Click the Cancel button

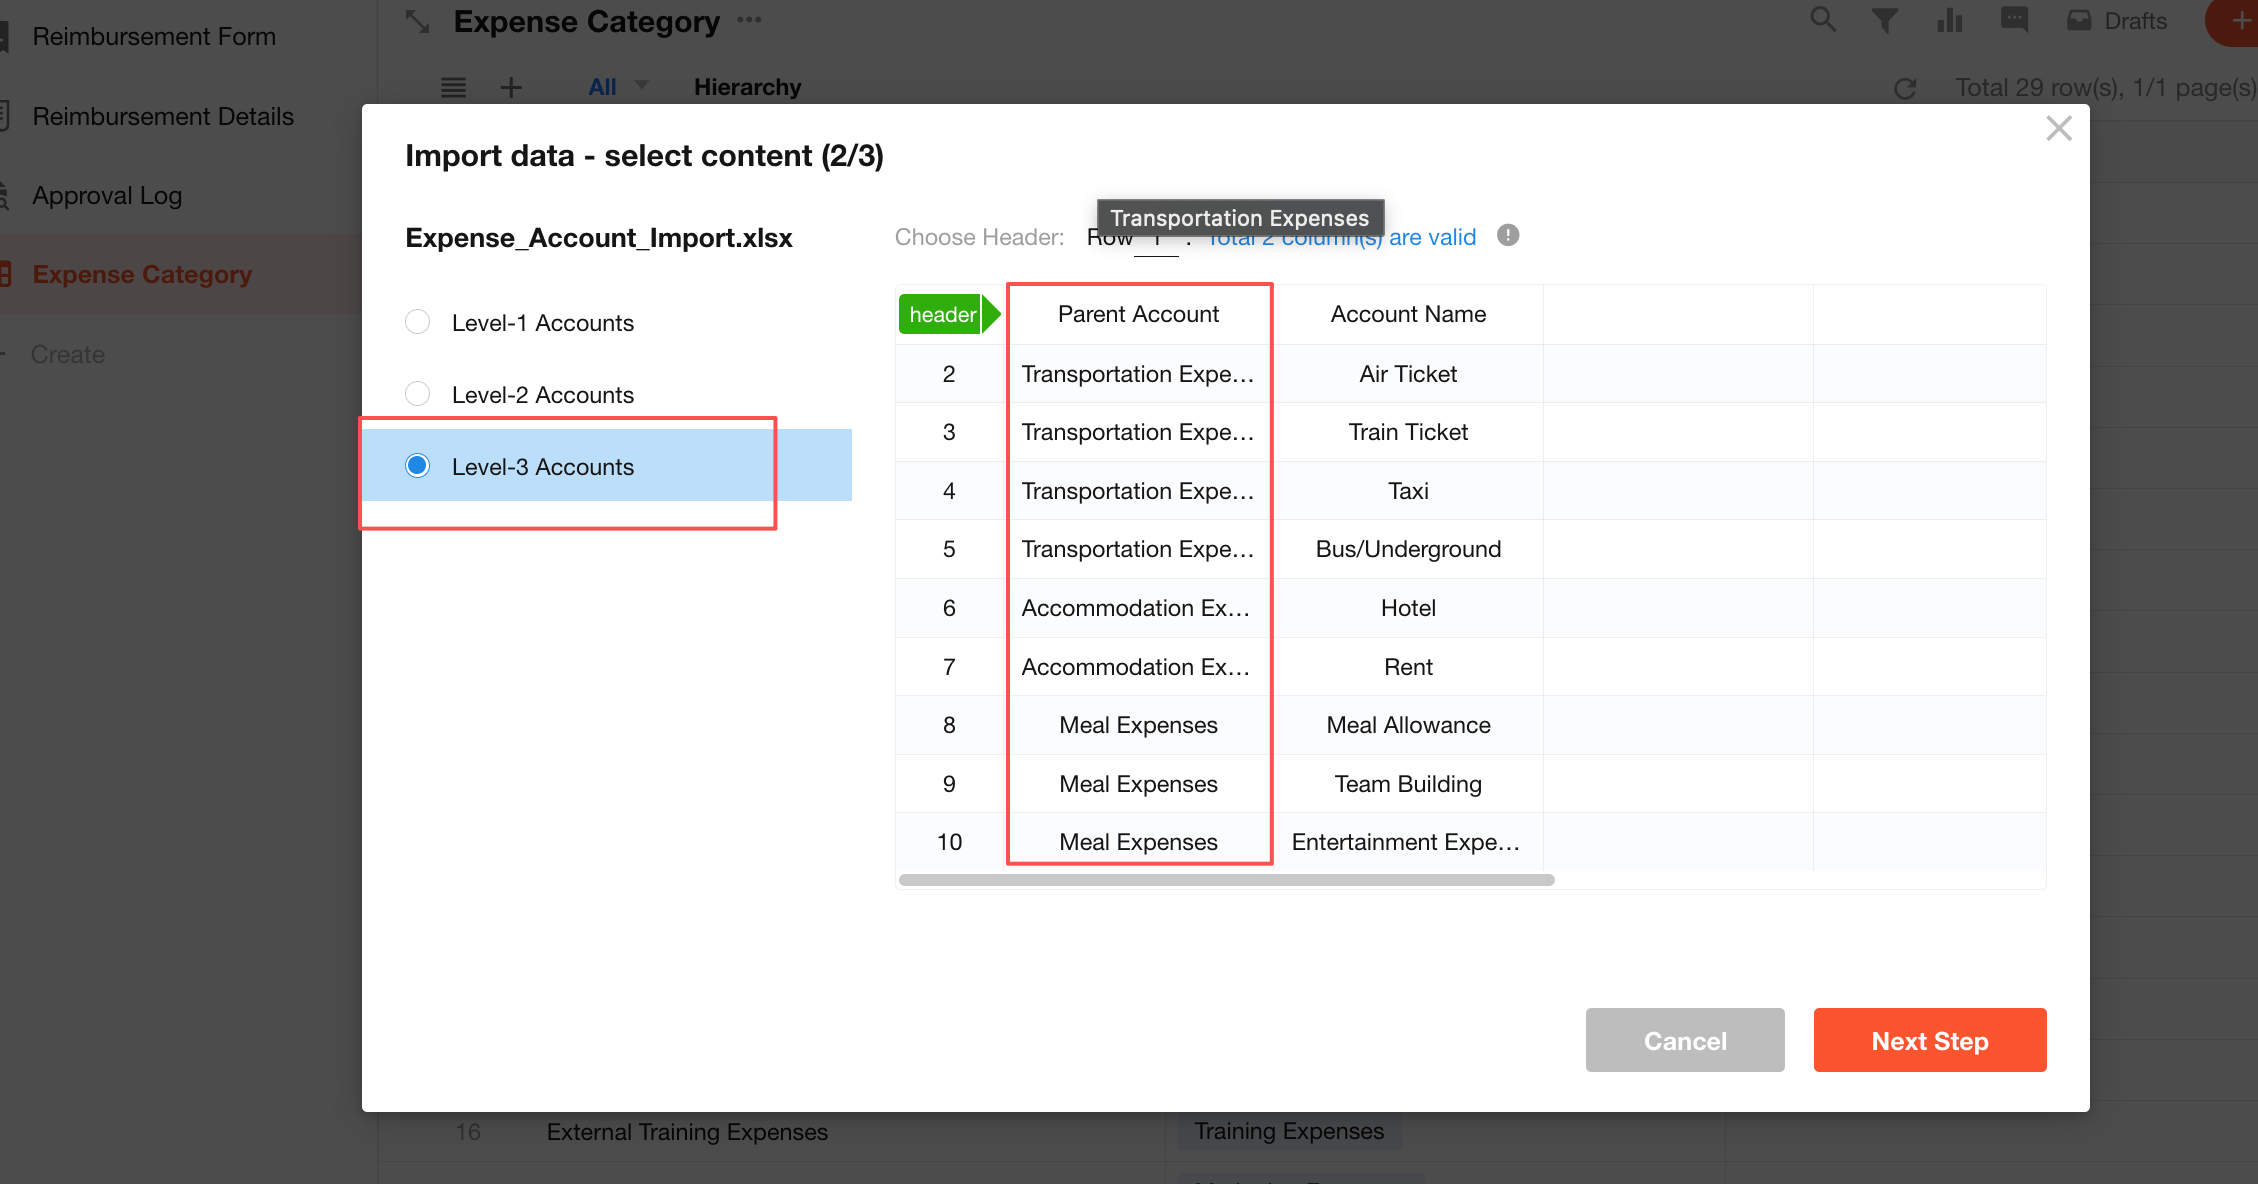[1685, 1040]
